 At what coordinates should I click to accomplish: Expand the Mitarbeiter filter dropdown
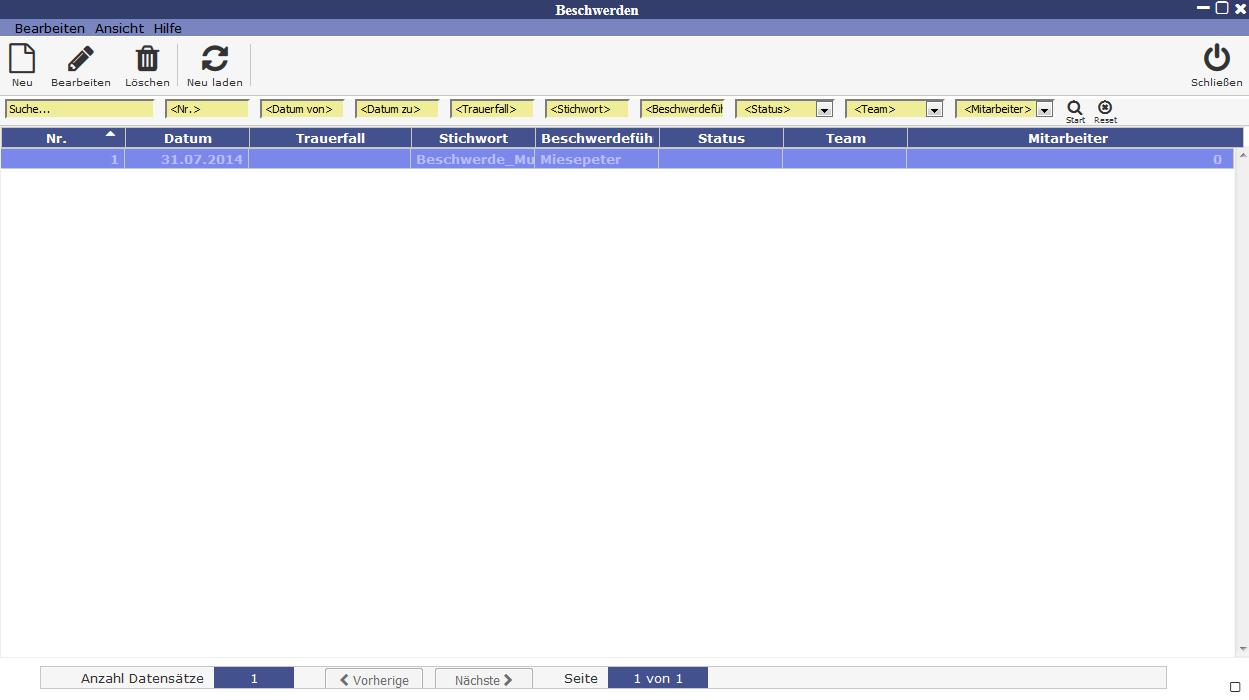[1044, 110]
